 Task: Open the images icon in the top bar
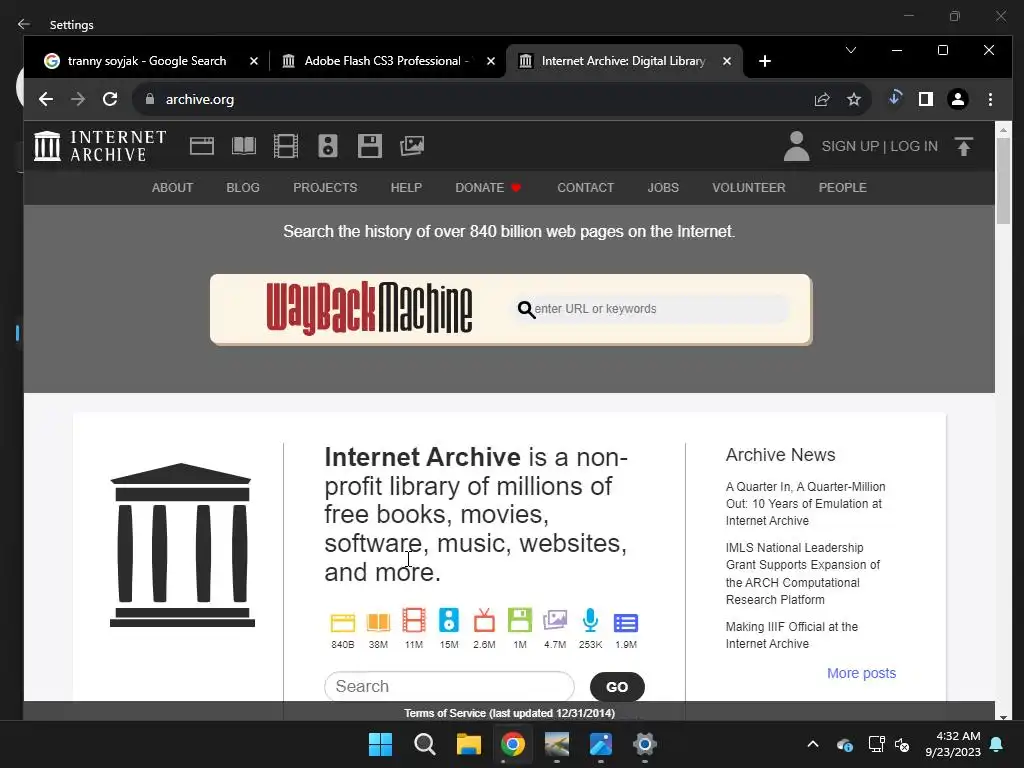click(412, 146)
